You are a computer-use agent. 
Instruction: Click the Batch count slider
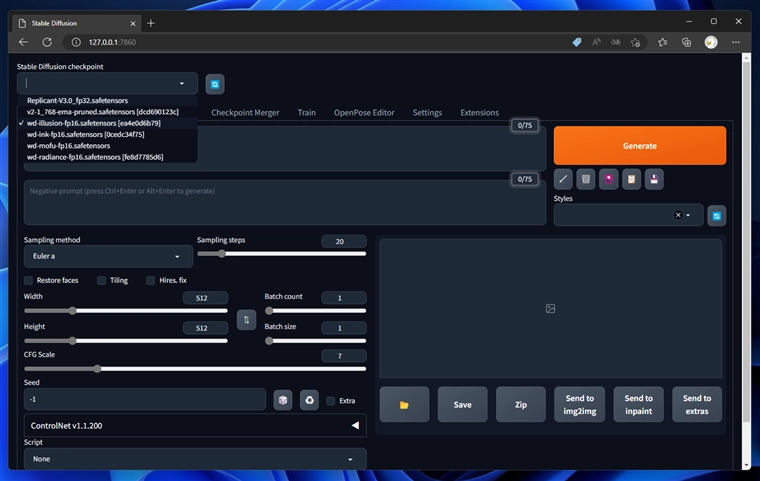315,311
